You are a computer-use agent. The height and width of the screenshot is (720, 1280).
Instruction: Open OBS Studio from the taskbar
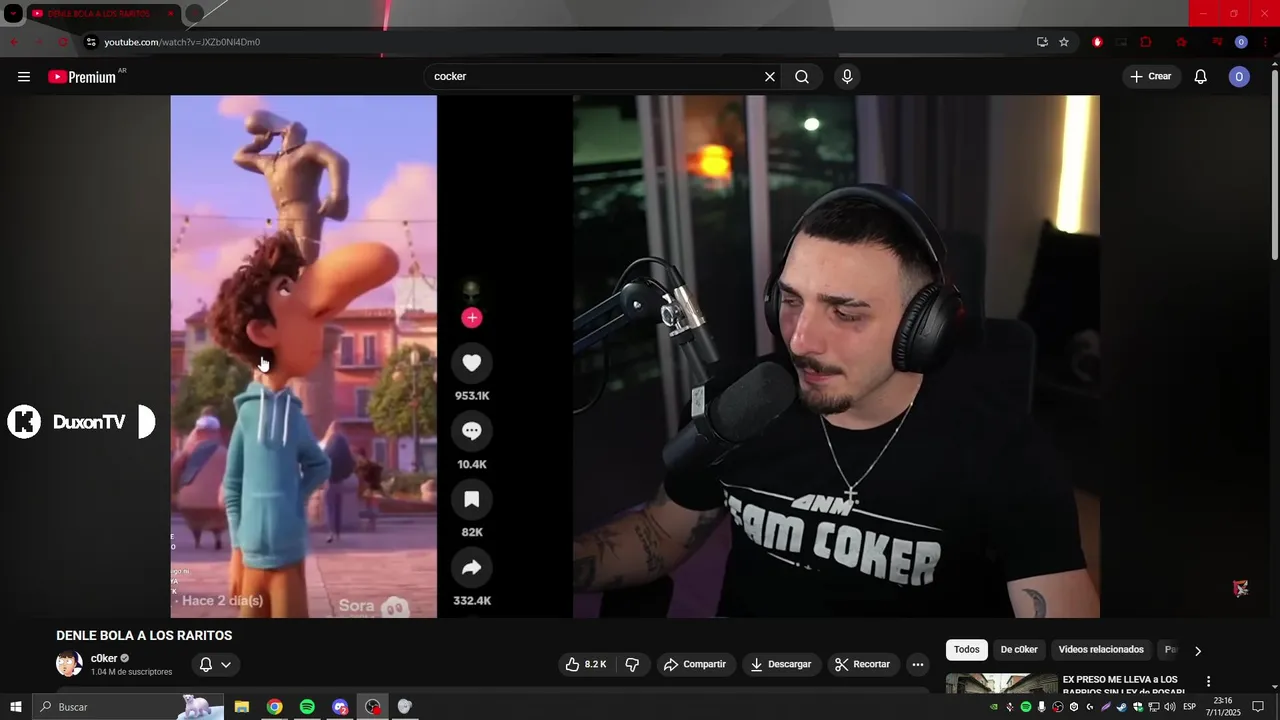[373, 707]
